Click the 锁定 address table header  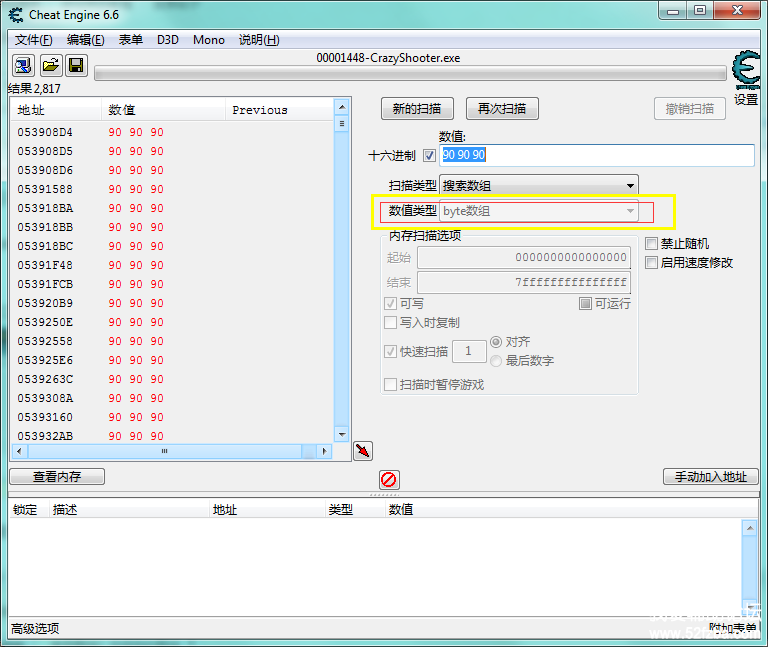[x=28, y=510]
